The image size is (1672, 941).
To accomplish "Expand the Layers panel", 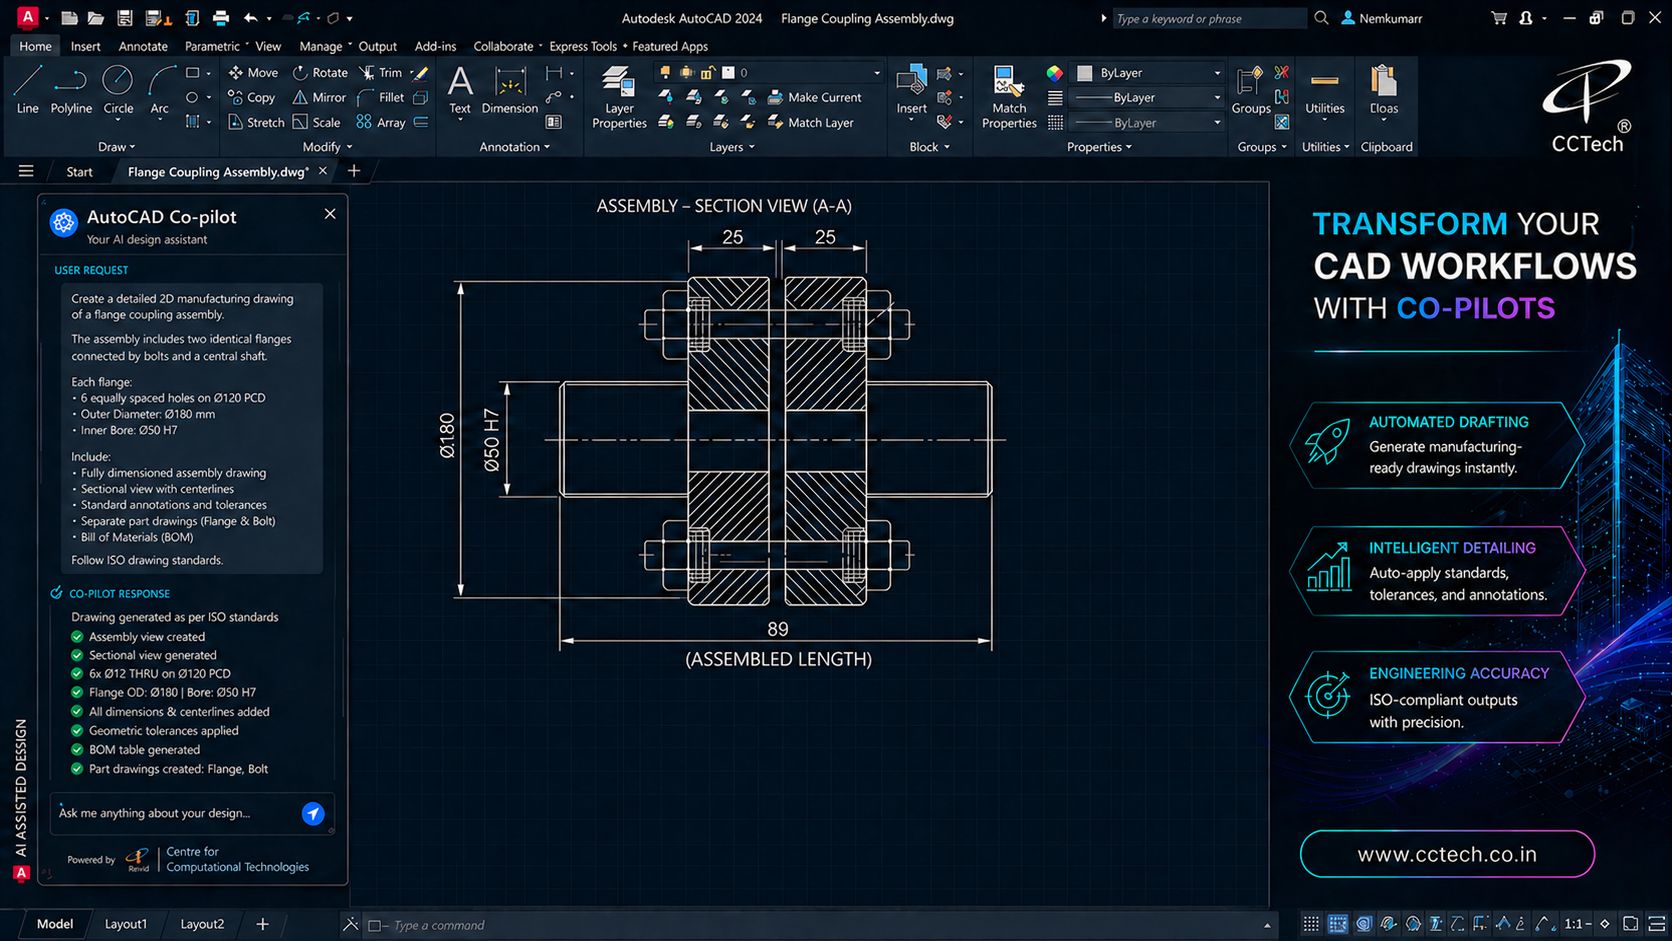I will [732, 147].
